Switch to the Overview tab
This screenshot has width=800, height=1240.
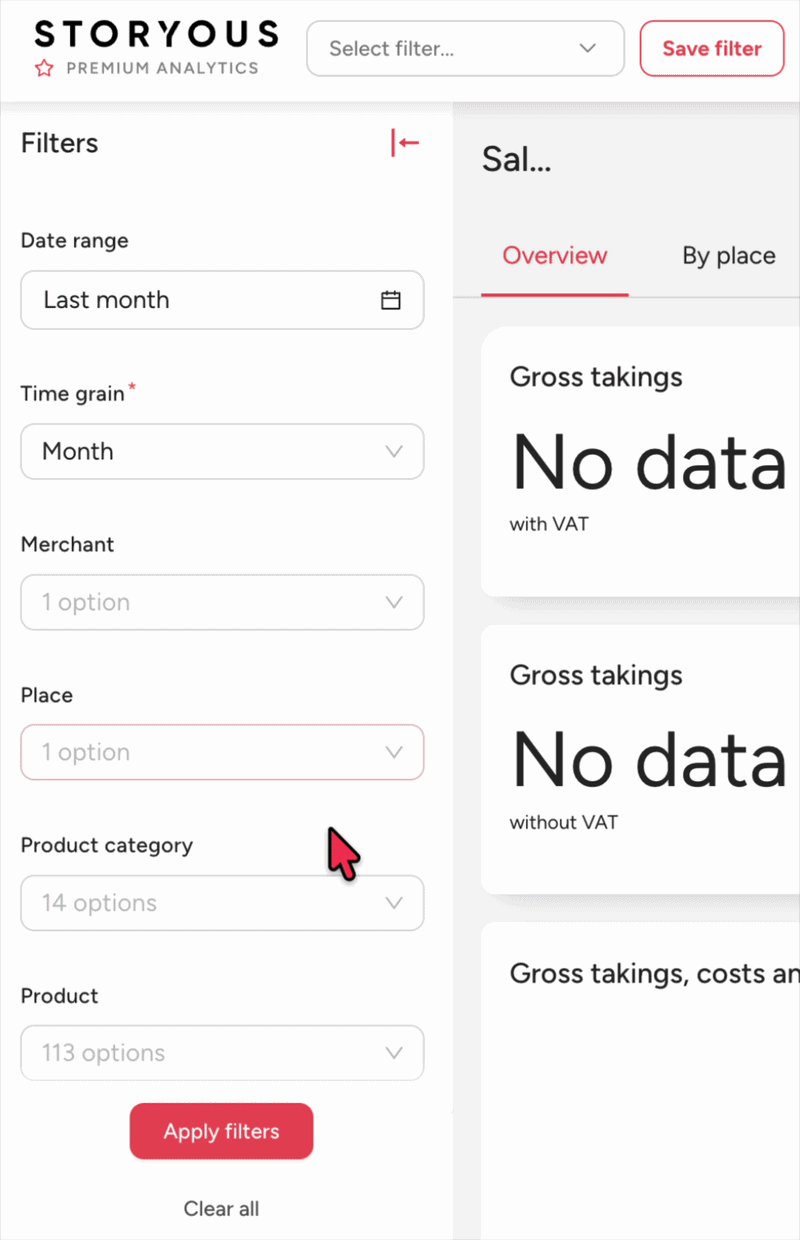click(555, 256)
